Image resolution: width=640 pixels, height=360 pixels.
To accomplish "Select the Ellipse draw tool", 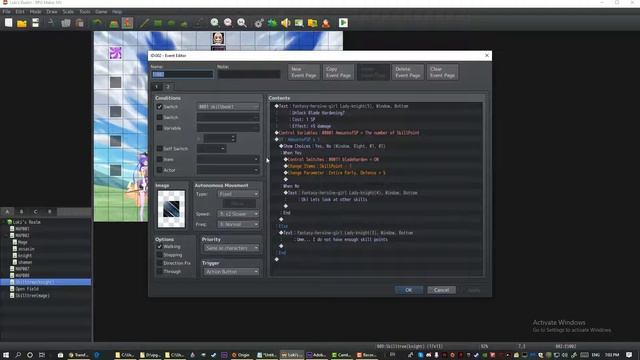I will coord(171,23).
